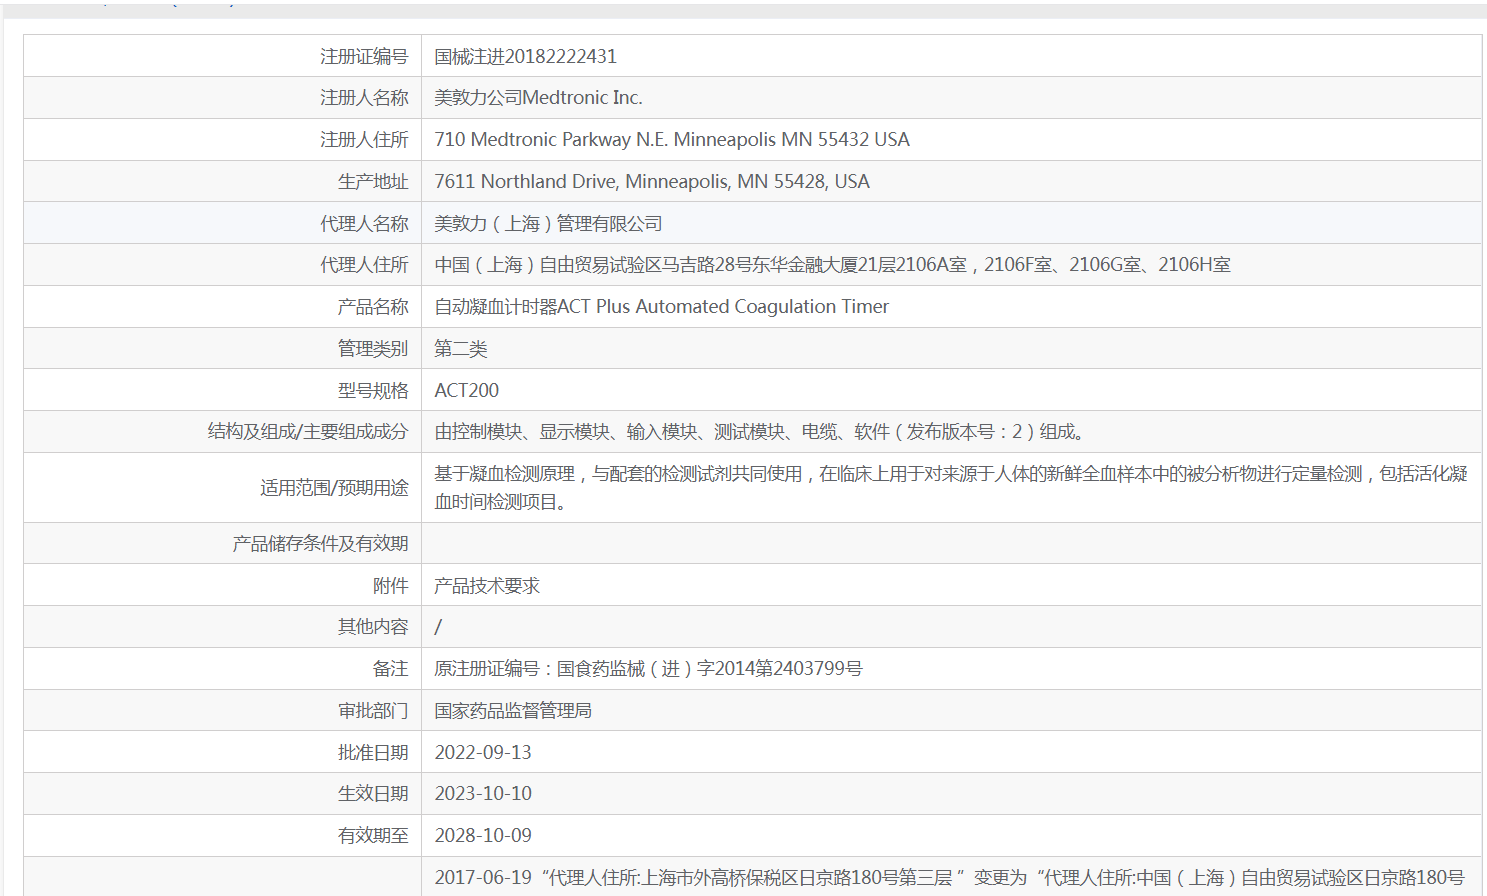
Task: Click the approval date 2022-09-13
Action: click(x=483, y=753)
